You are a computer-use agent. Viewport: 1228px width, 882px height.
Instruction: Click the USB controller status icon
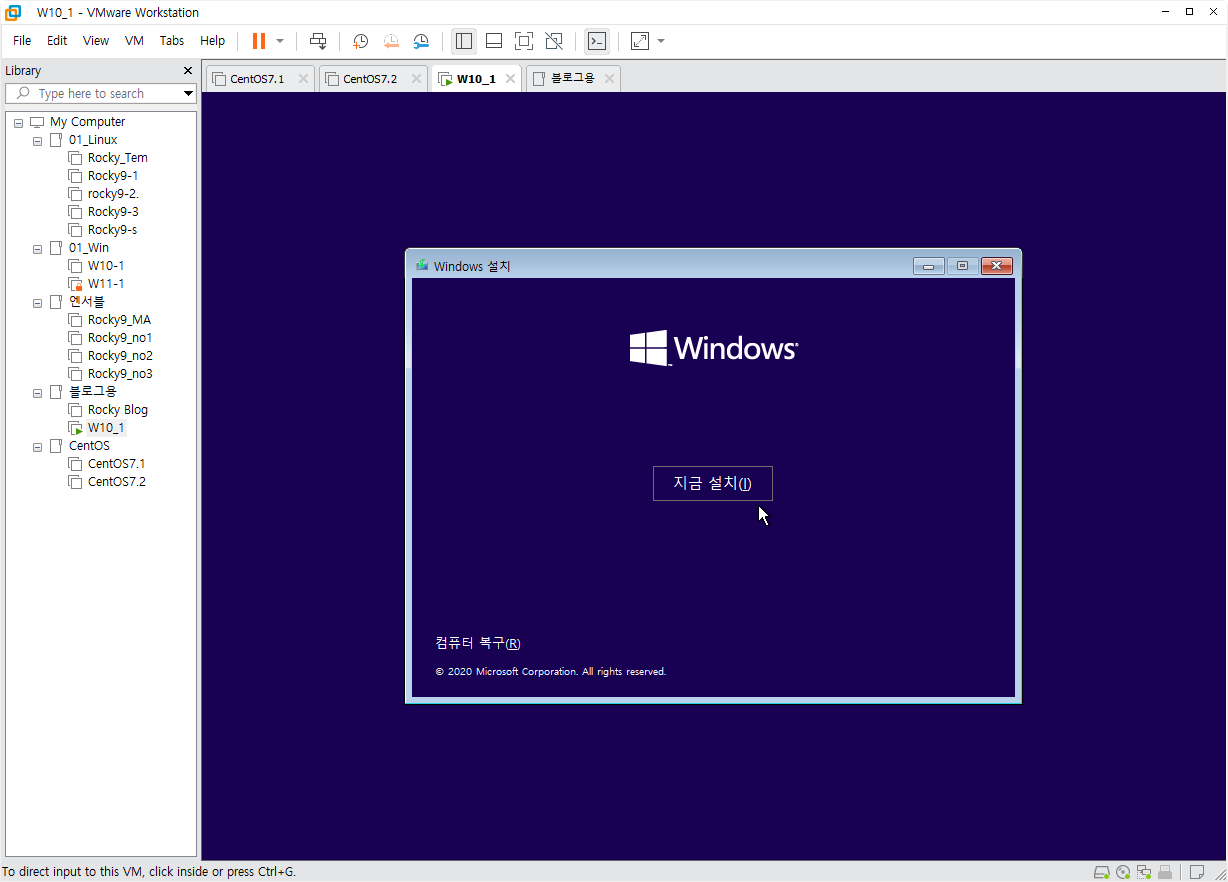pyautogui.click(x=1165, y=872)
